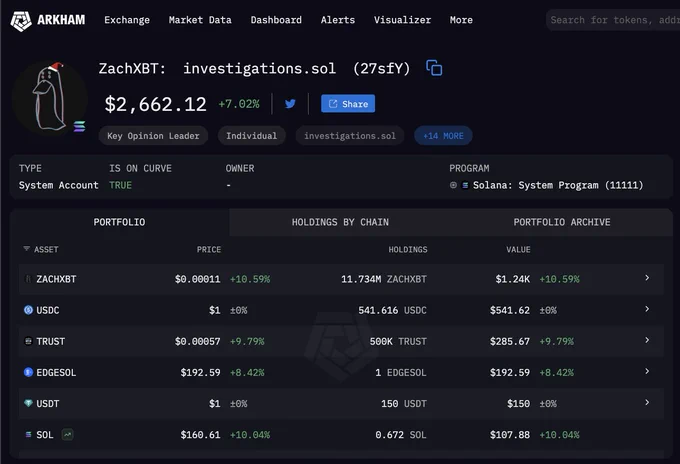The image size is (680, 464).
Task: Switch to Portfolio Archive tab
Action: click(562, 222)
